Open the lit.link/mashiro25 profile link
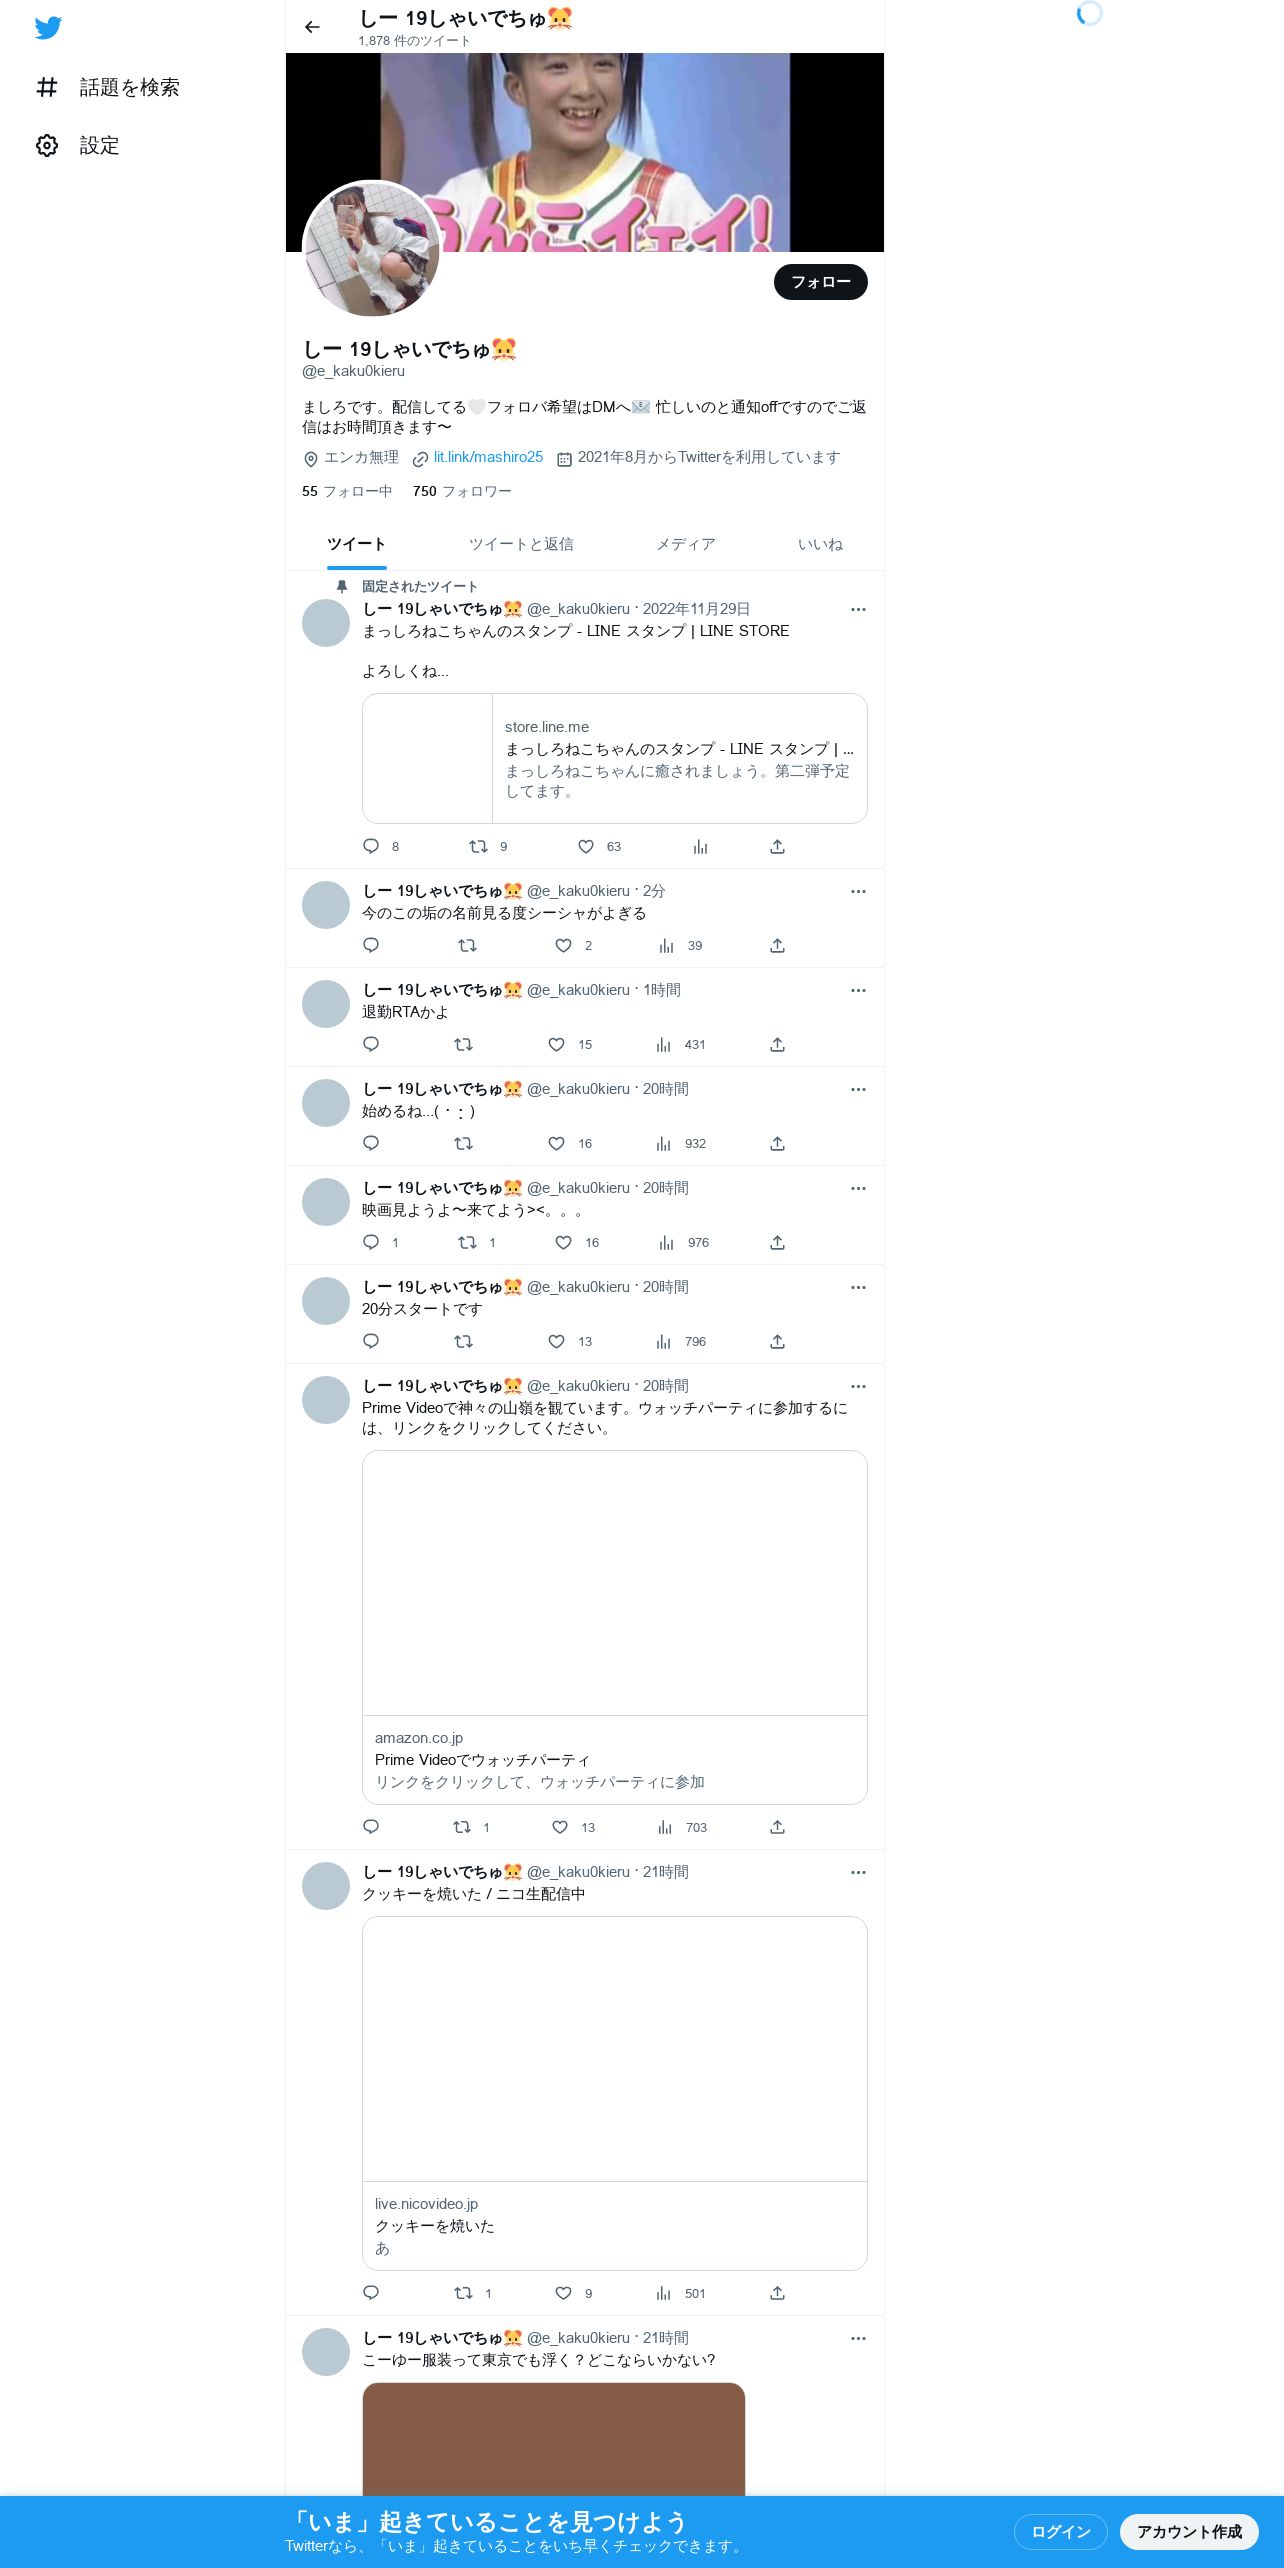This screenshot has height=2568, width=1284. click(488, 457)
